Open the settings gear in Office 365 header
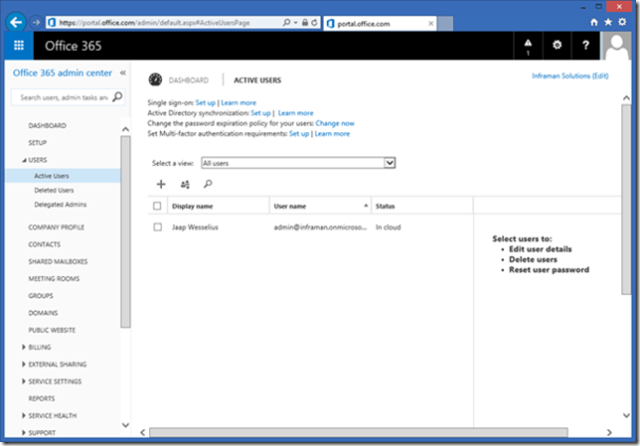The image size is (640, 446). [x=557, y=45]
